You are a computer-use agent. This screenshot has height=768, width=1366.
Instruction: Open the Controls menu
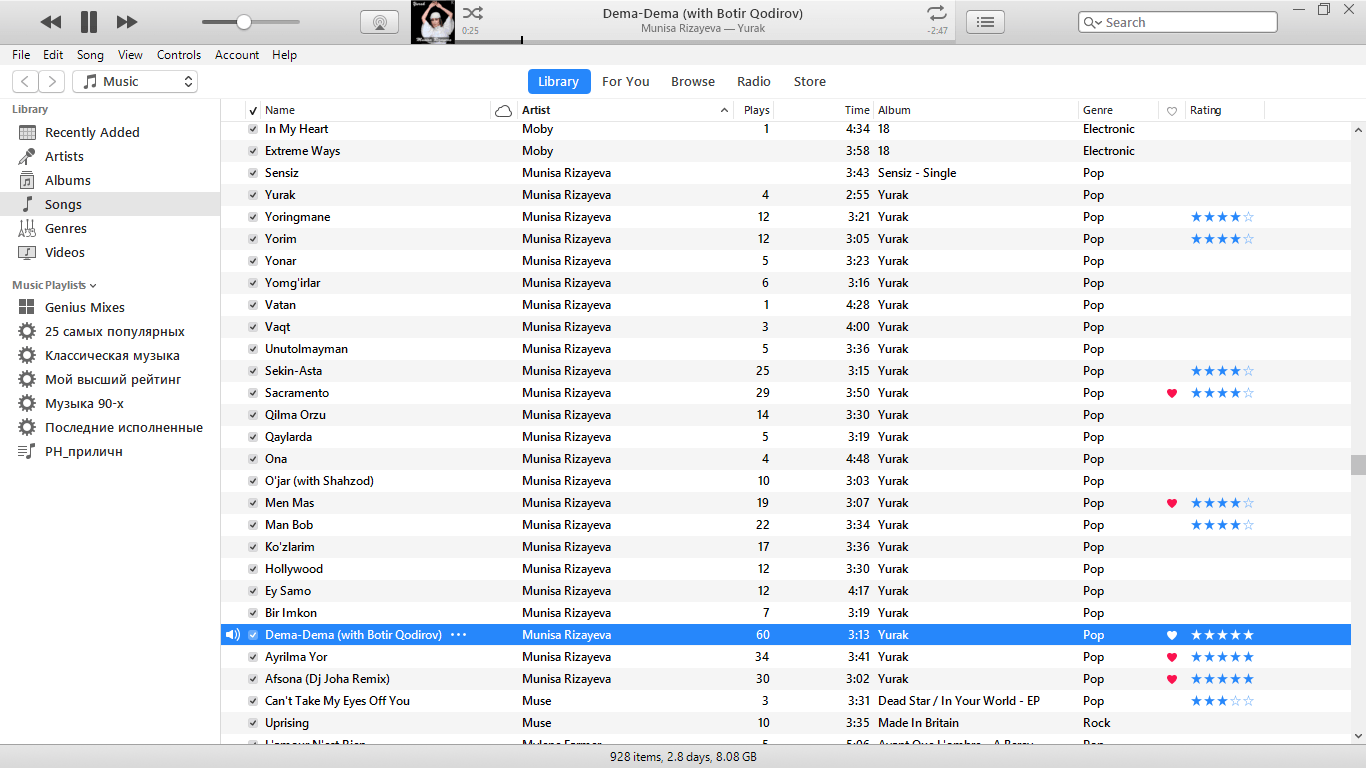click(x=179, y=55)
